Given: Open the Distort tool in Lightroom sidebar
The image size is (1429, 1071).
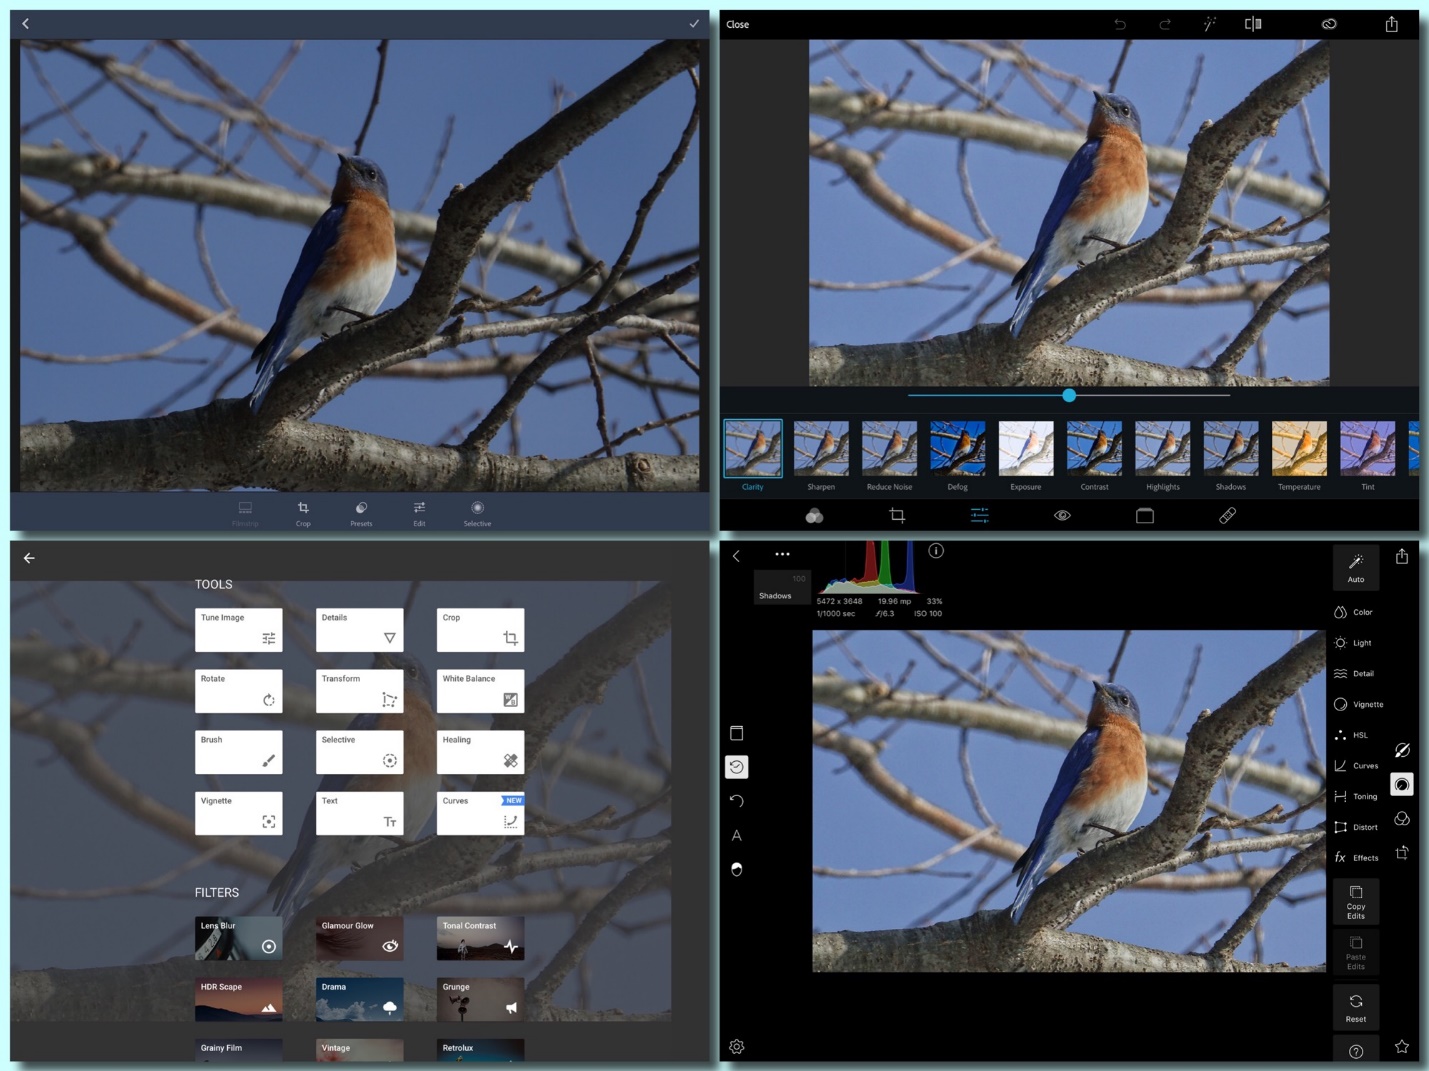Looking at the screenshot, I should tap(1357, 827).
